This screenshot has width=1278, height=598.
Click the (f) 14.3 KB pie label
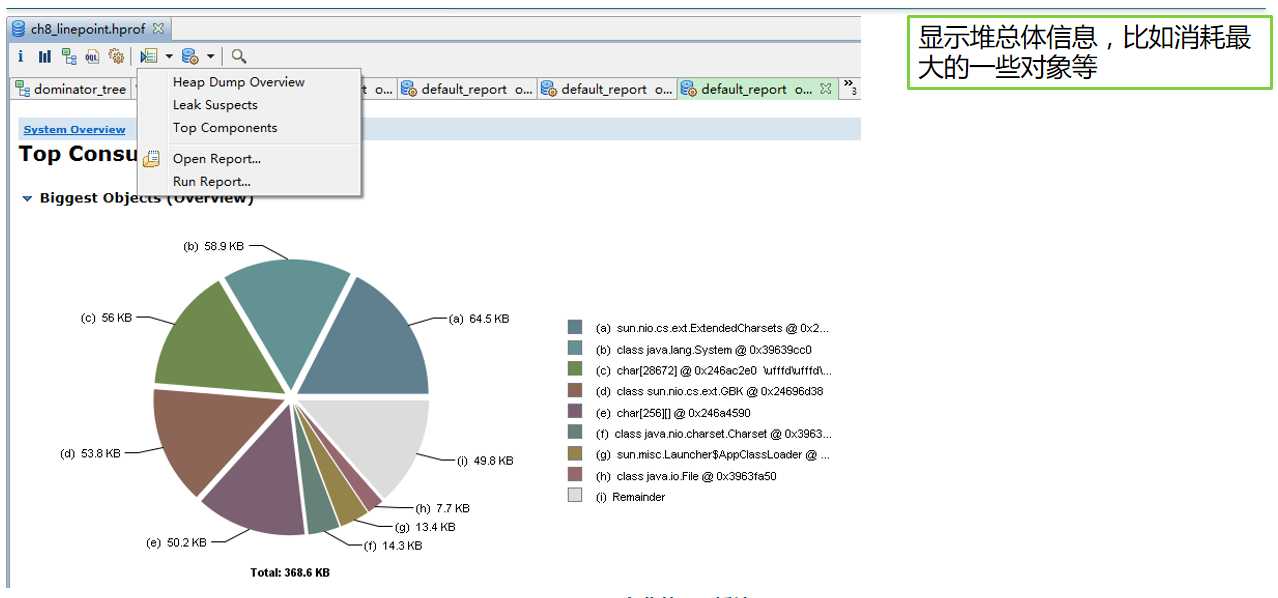393,546
